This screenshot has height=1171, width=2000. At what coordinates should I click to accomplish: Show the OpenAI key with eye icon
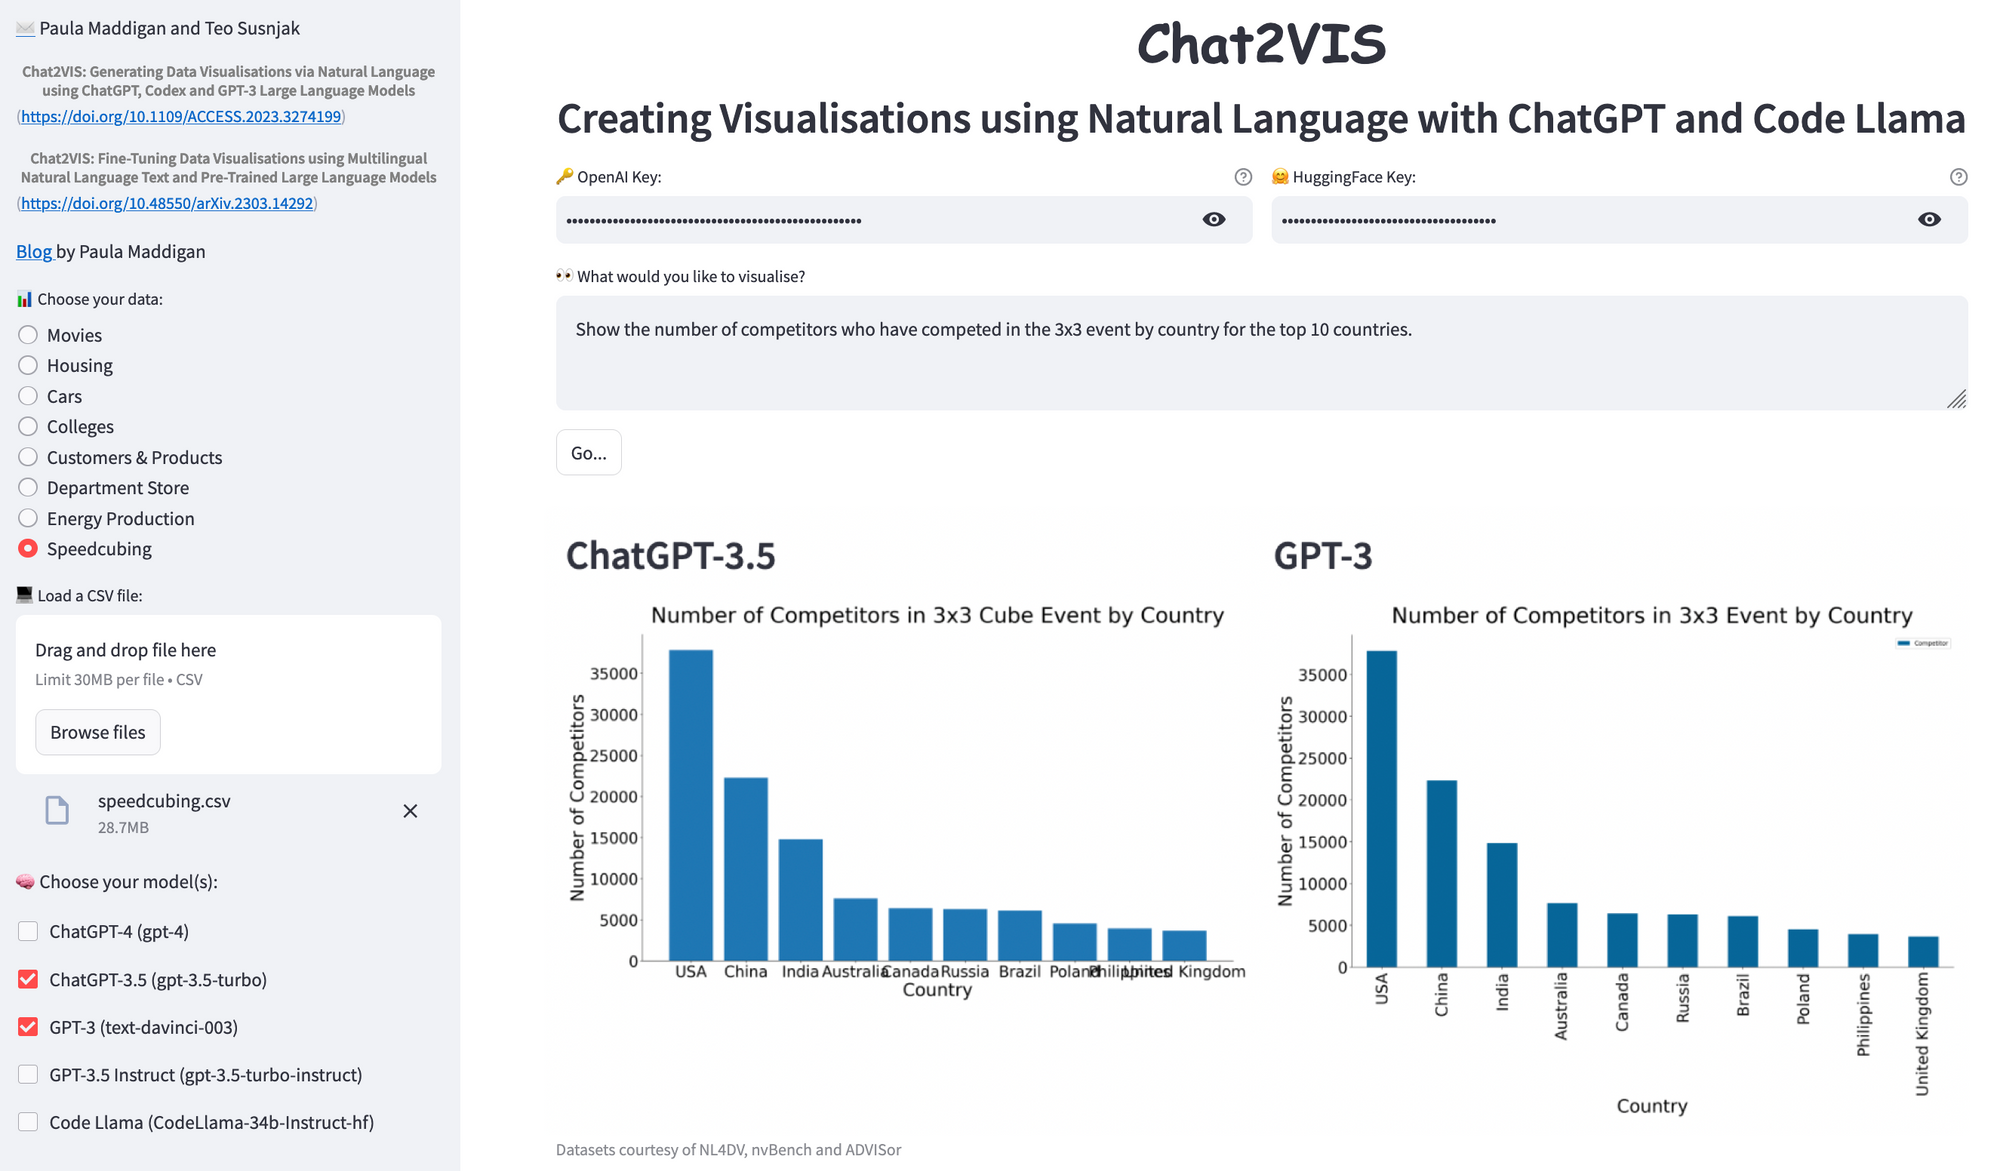pos(1213,220)
